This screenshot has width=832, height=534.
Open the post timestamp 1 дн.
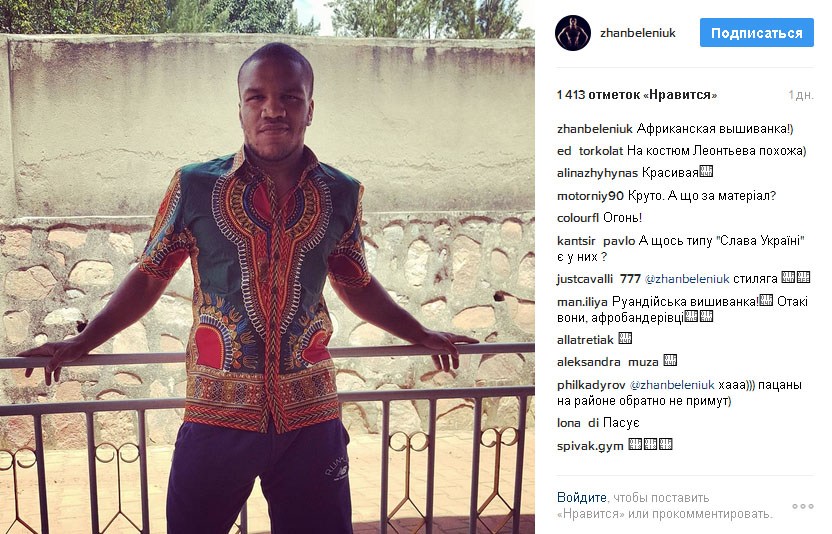(801, 95)
